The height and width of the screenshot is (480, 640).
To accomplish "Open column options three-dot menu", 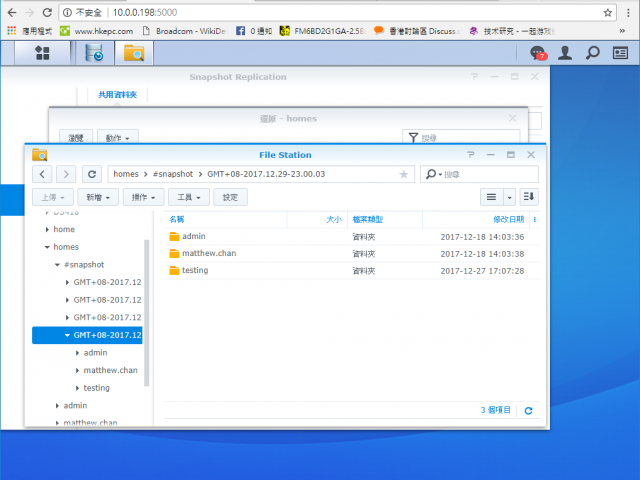I will [535, 220].
